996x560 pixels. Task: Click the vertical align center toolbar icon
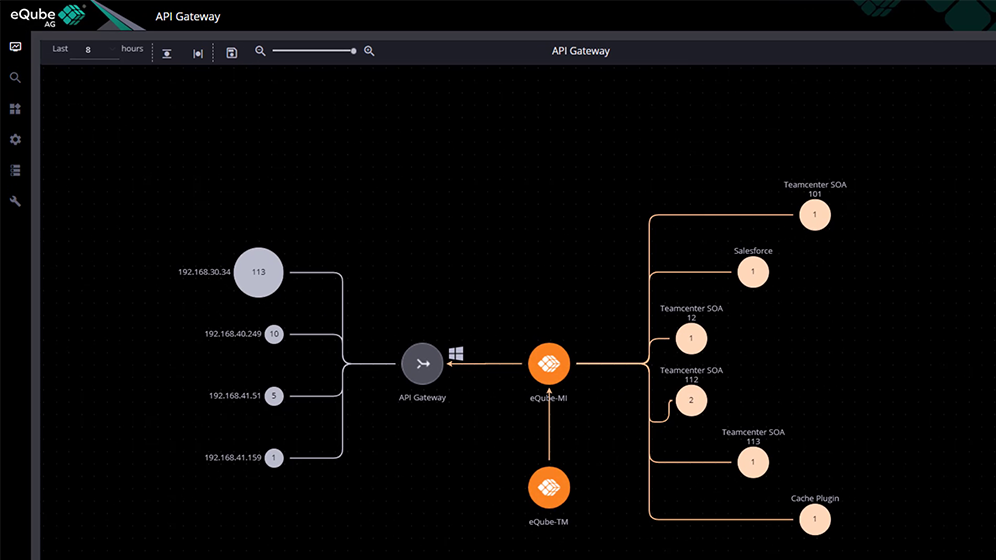(x=167, y=53)
